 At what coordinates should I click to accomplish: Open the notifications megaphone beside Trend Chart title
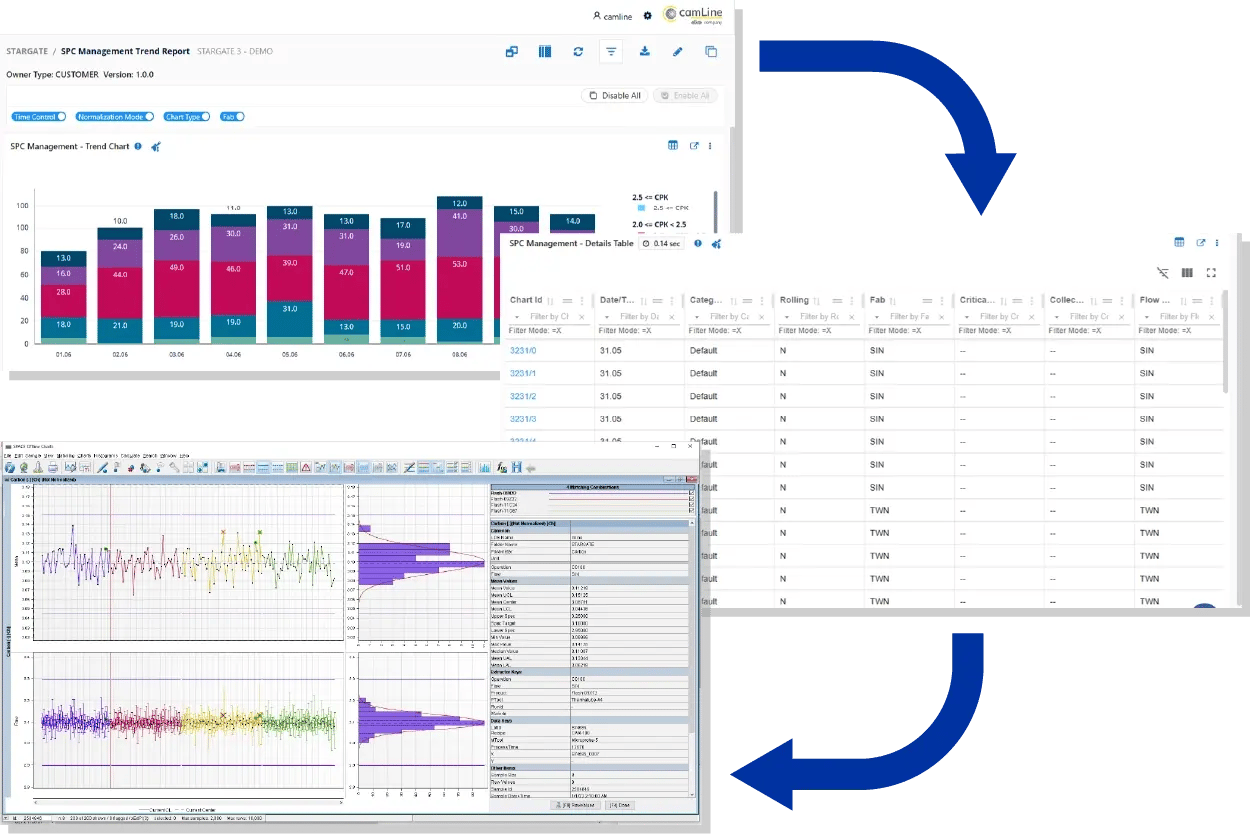click(x=155, y=145)
